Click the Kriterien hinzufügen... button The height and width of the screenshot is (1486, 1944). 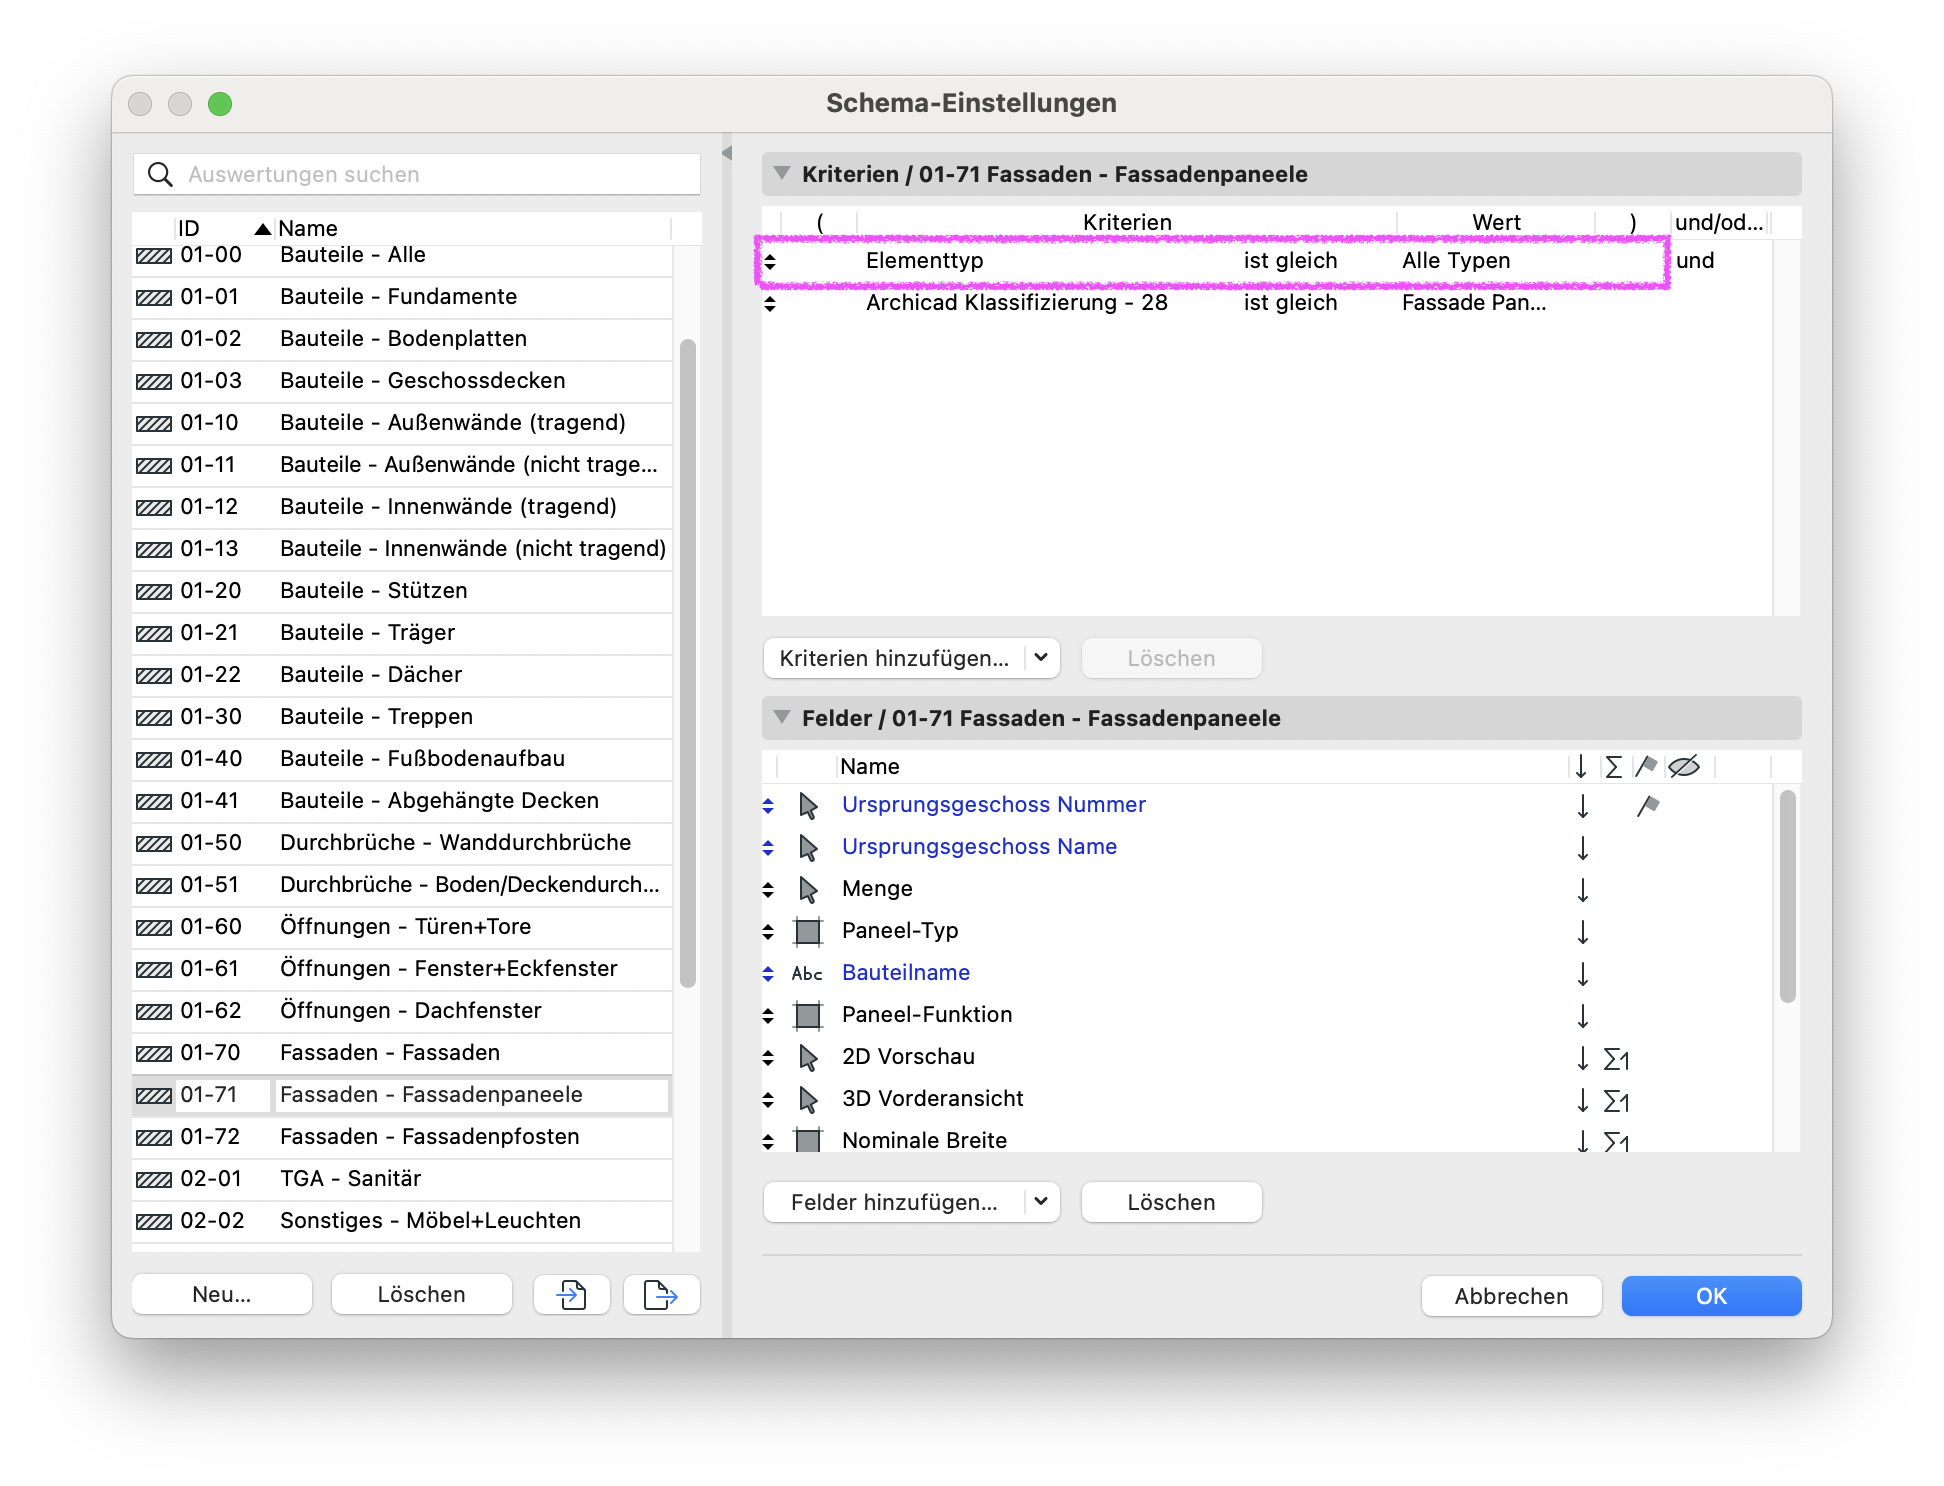894,658
